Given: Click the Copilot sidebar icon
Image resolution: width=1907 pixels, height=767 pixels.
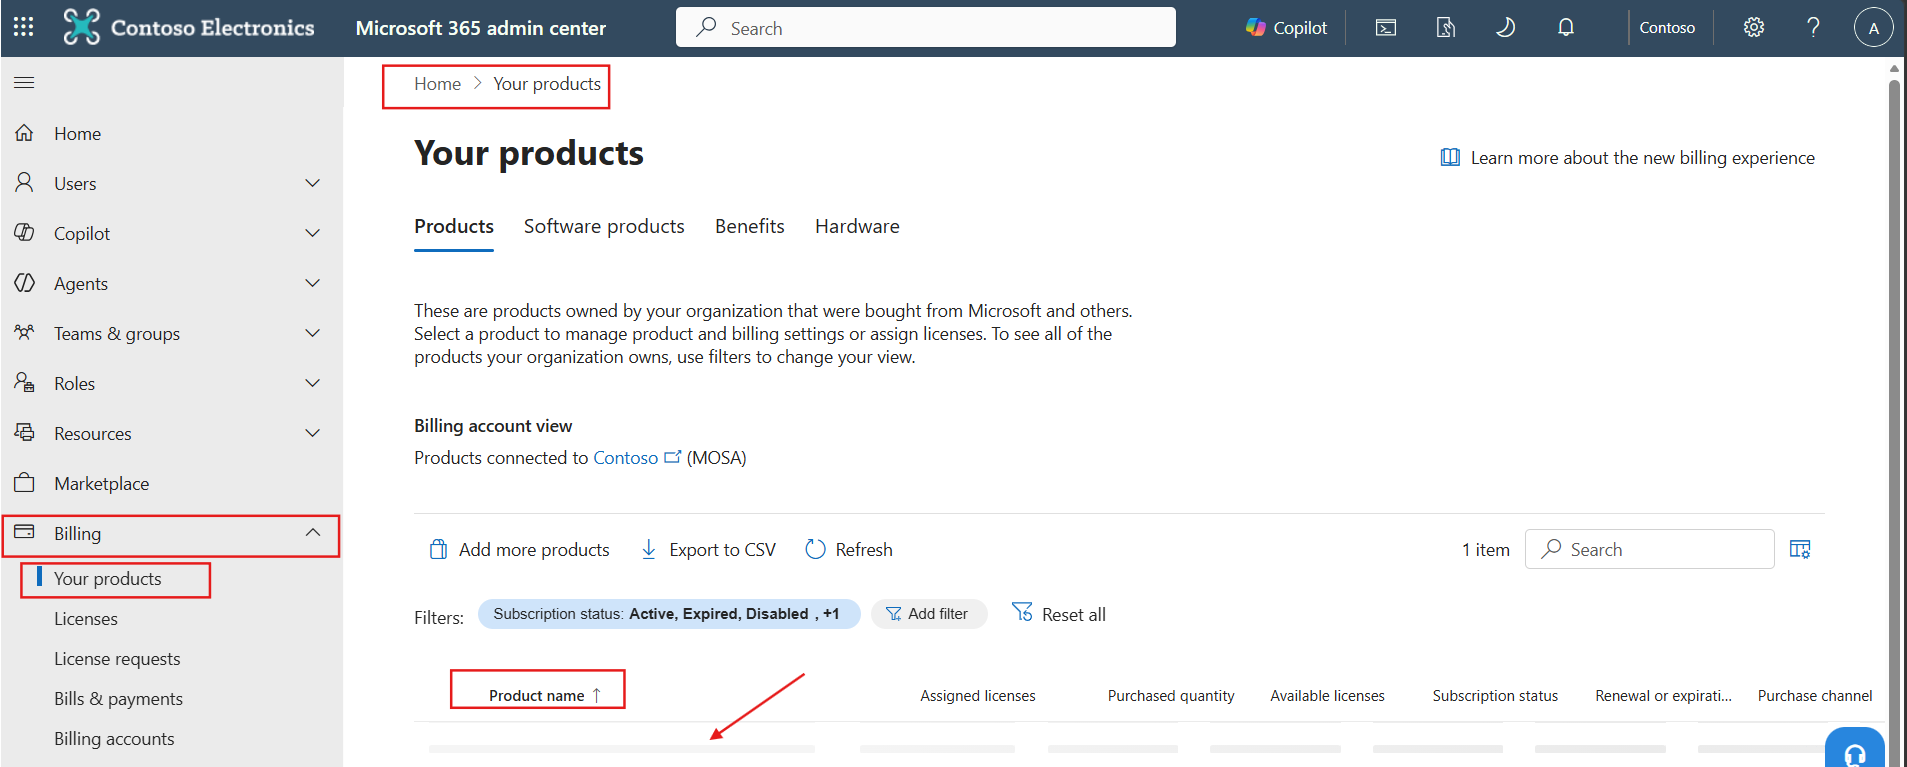Looking at the screenshot, I should (x=25, y=233).
